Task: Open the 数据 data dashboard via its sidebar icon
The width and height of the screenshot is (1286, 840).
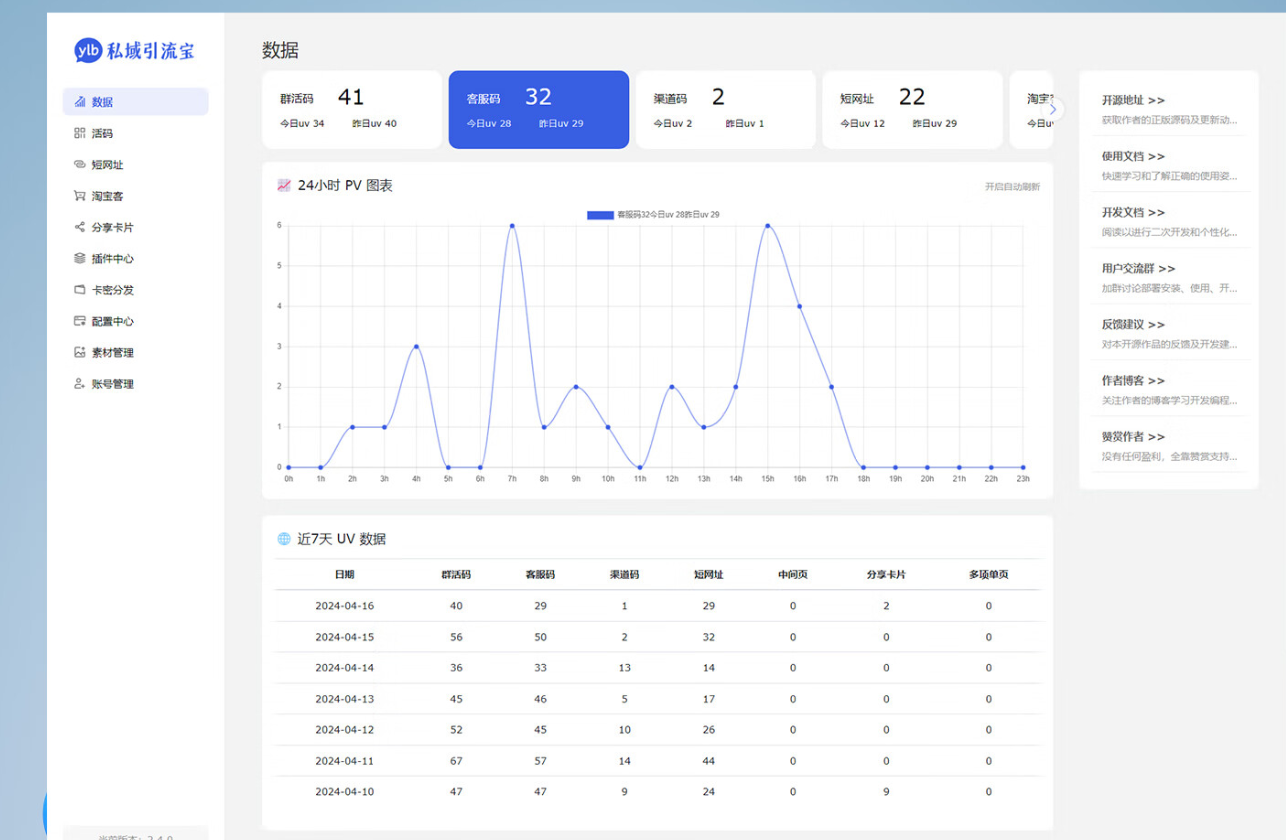Action: click(80, 102)
